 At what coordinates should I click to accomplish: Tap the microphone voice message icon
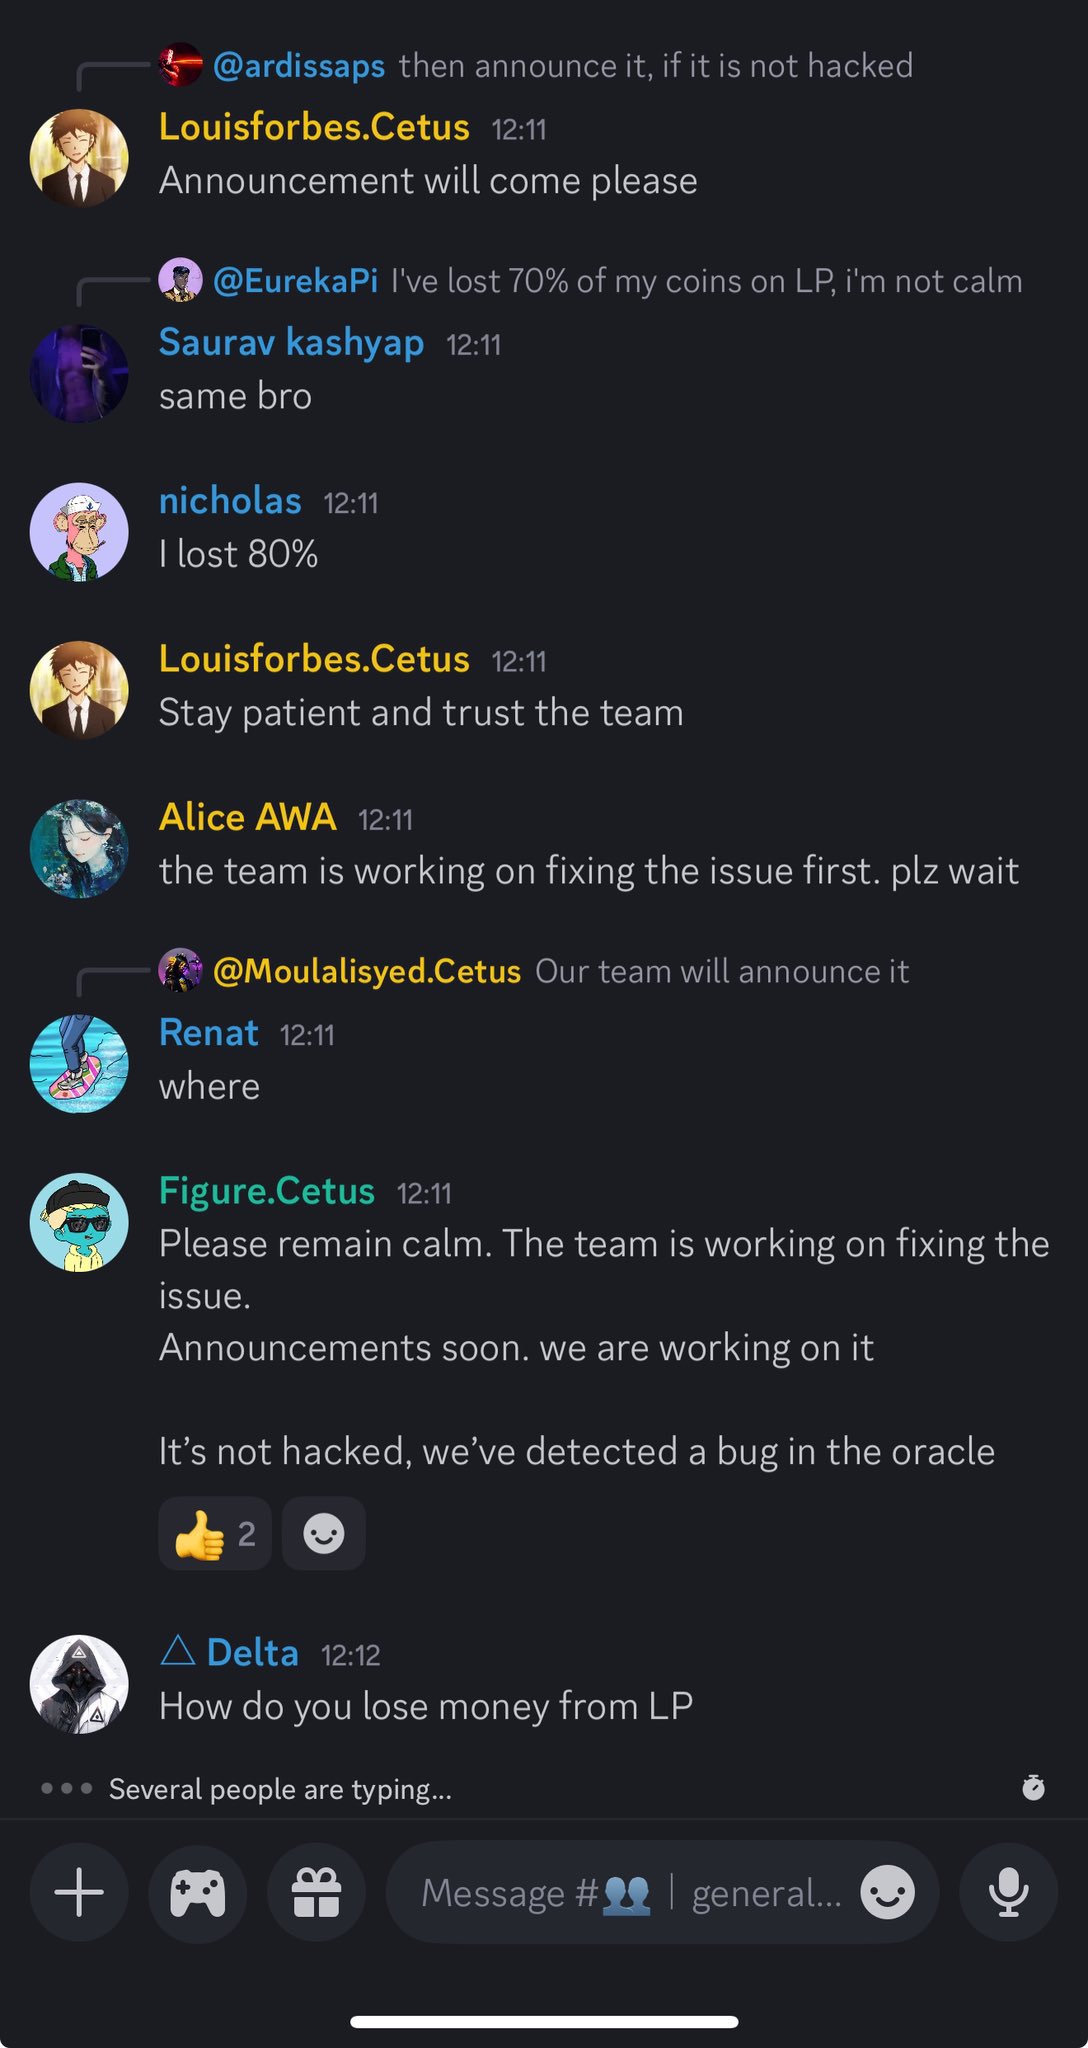click(1008, 1892)
